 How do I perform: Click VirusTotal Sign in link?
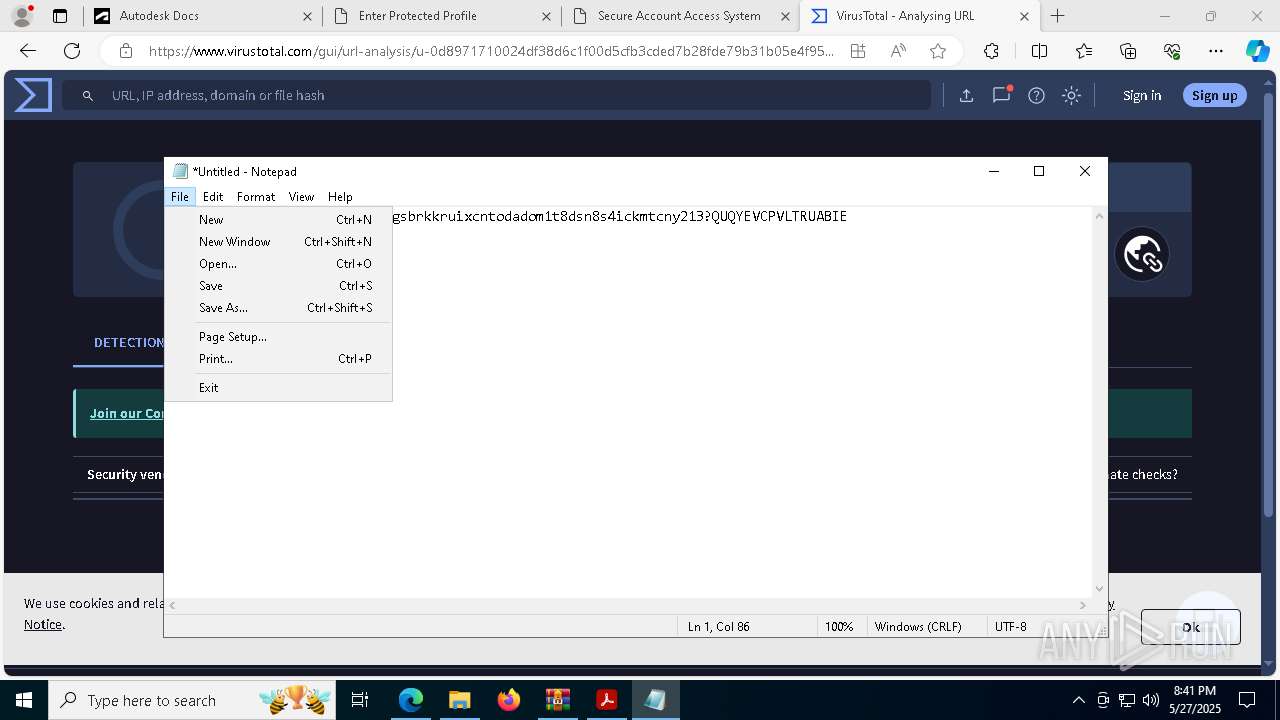1142,95
